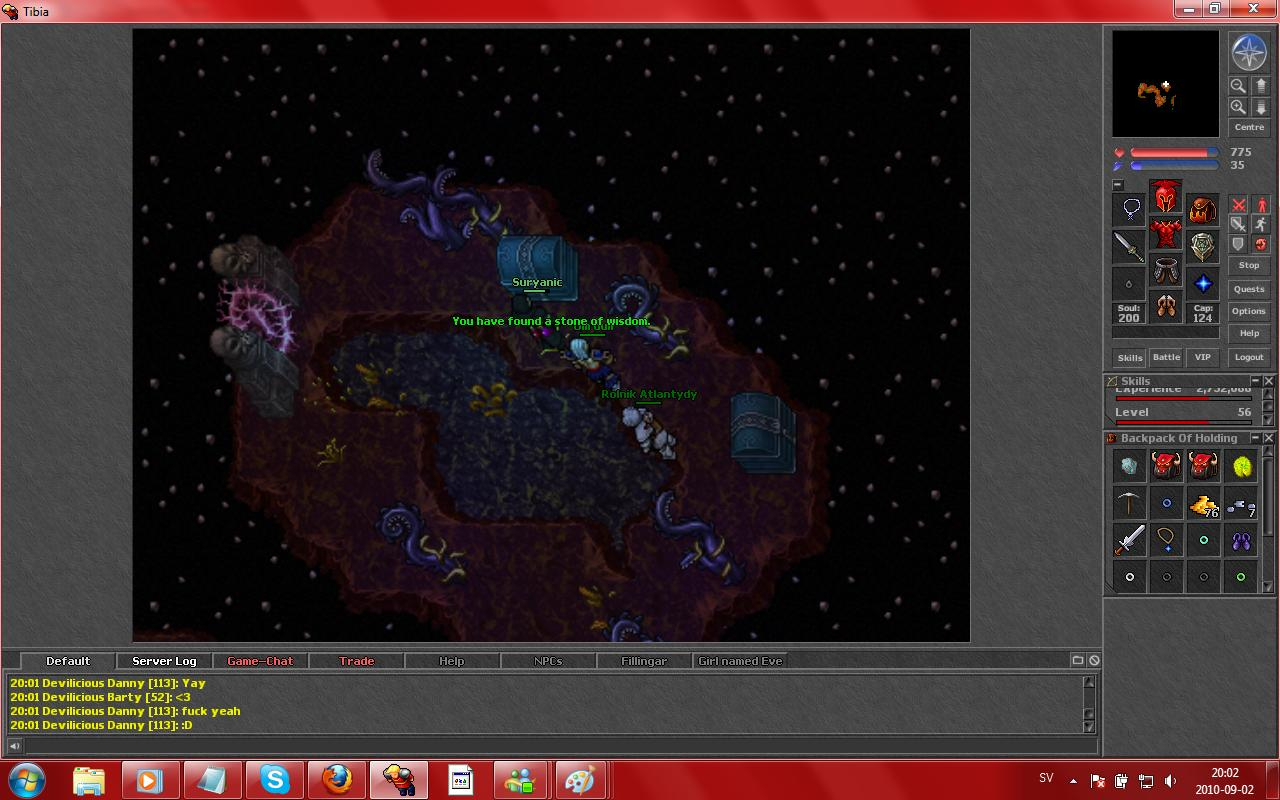Viewport: 1280px width, 800px height.
Task: Toggle the Battle window button
Action: point(1167,357)
